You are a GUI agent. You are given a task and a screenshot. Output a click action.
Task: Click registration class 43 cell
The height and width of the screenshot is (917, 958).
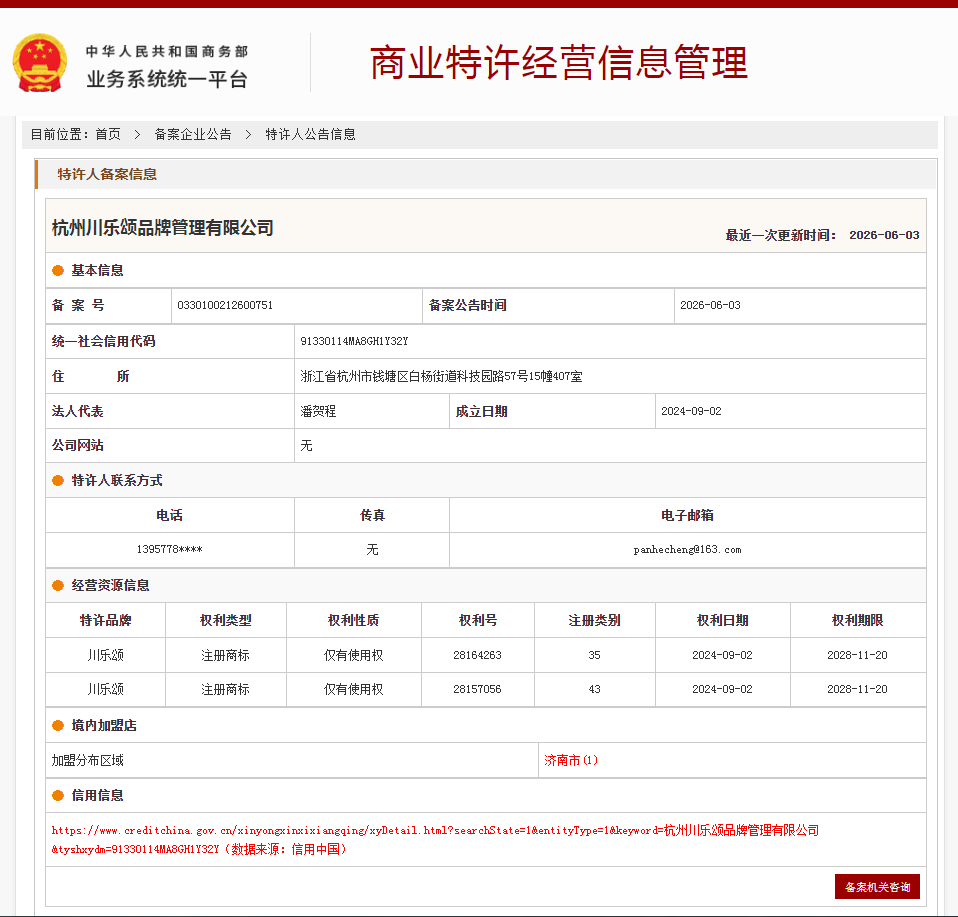(594, 690)
